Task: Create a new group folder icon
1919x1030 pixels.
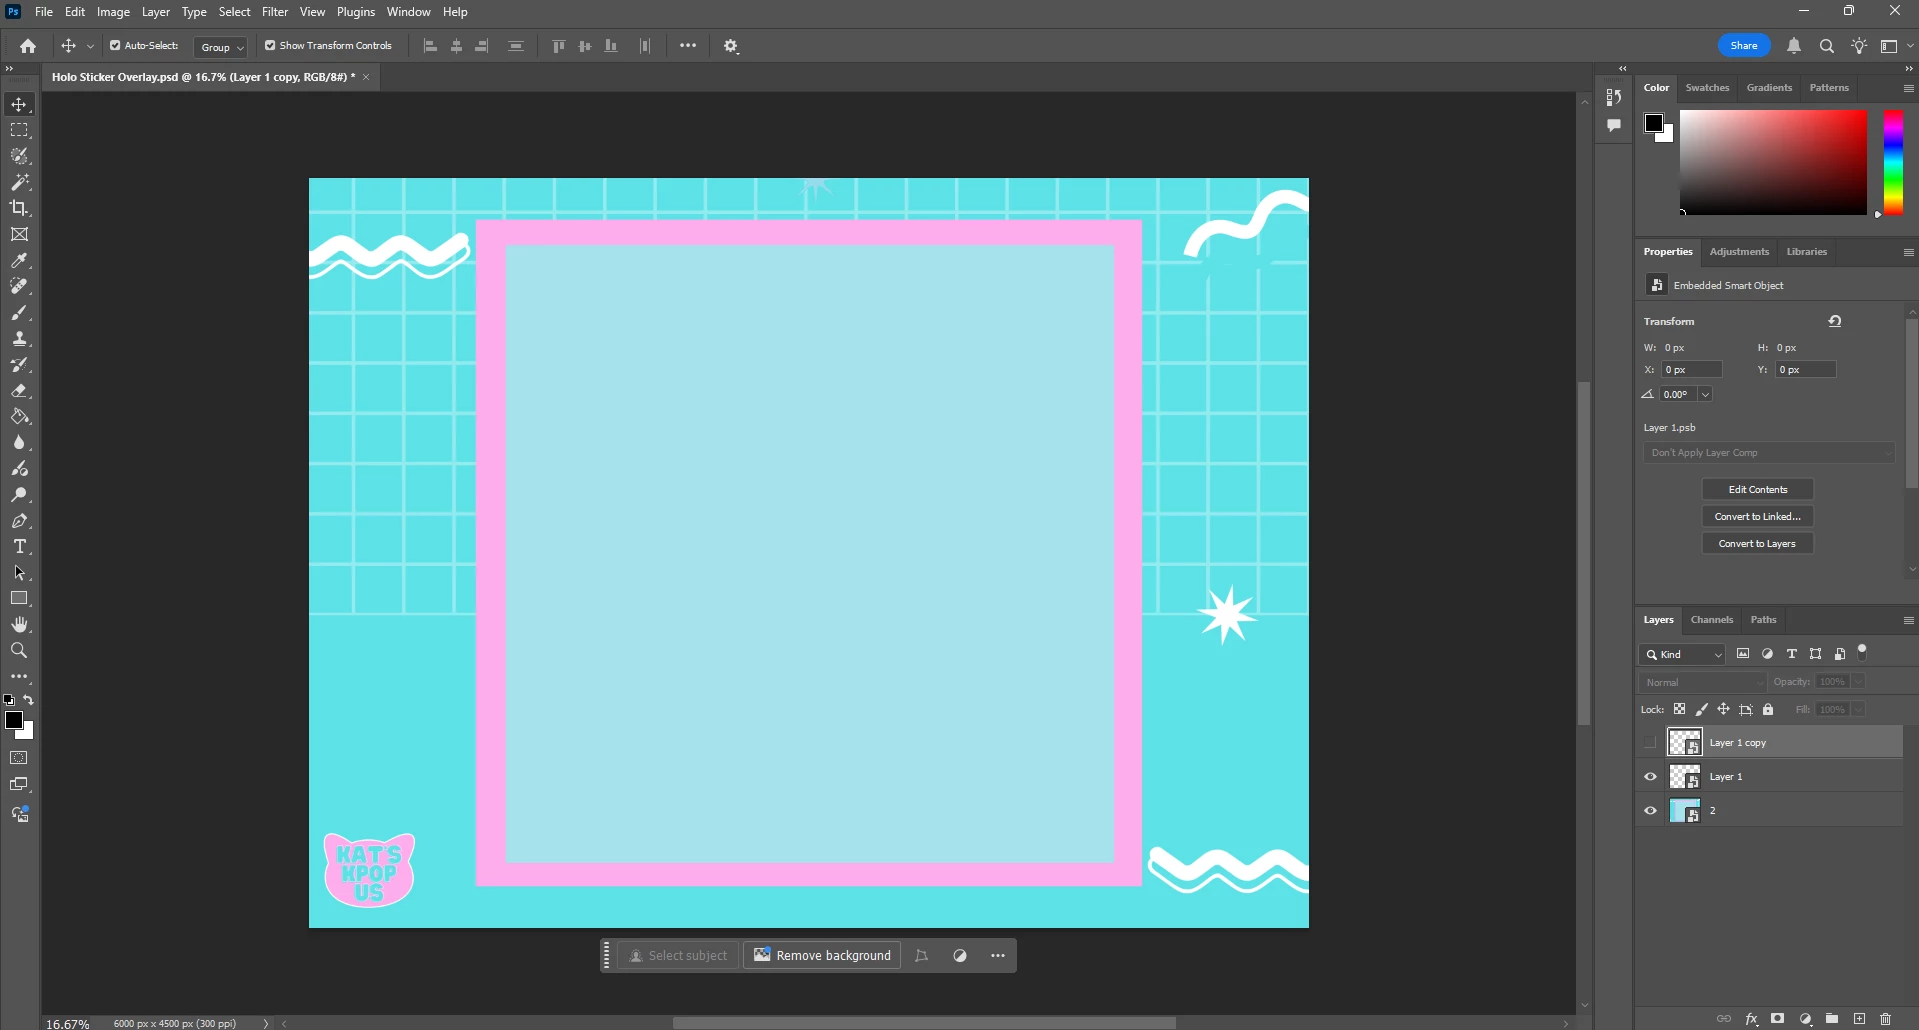Action: pos(1832,1019)
